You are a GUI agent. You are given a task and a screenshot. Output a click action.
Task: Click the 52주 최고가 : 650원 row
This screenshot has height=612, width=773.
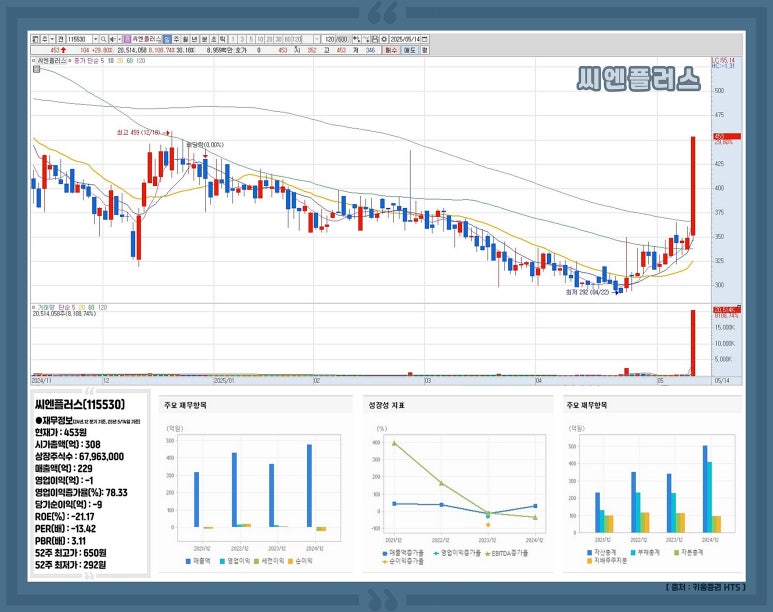(x=70, y=553)
